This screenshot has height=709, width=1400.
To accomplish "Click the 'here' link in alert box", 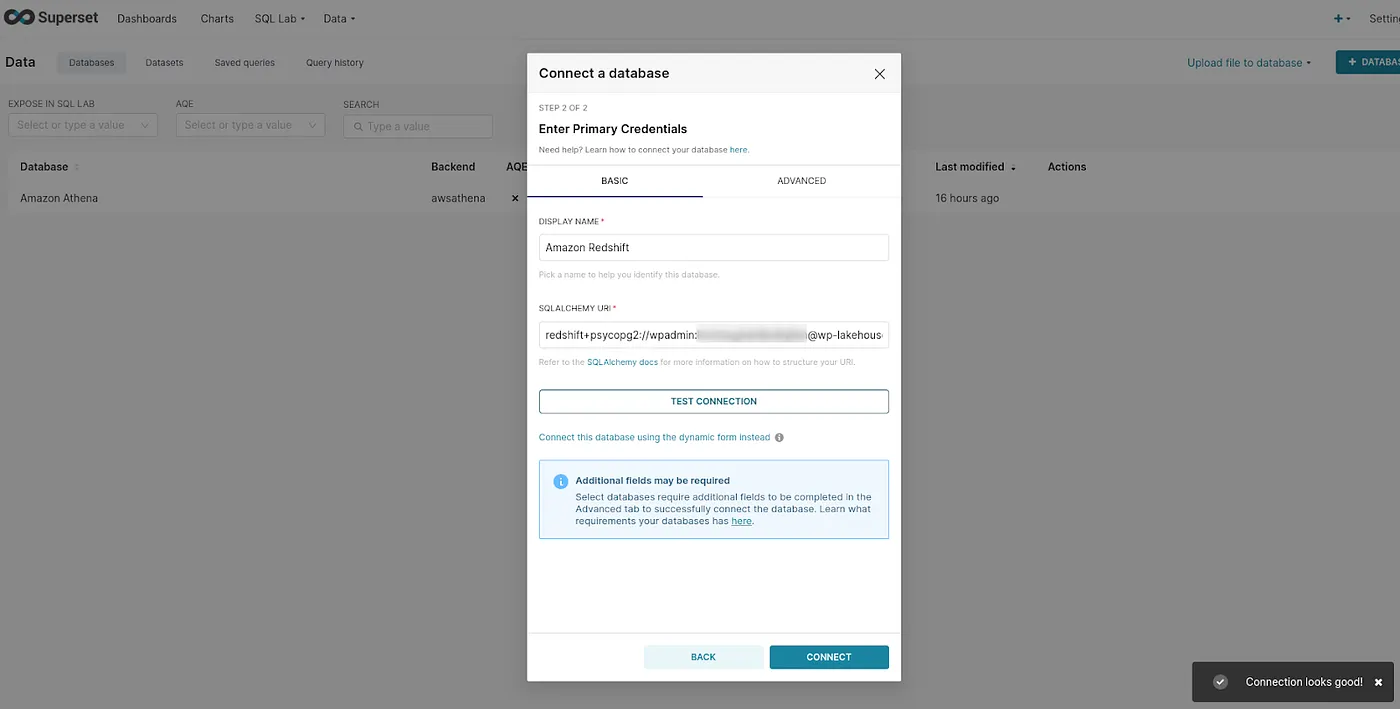I will [x=741, y=521].
